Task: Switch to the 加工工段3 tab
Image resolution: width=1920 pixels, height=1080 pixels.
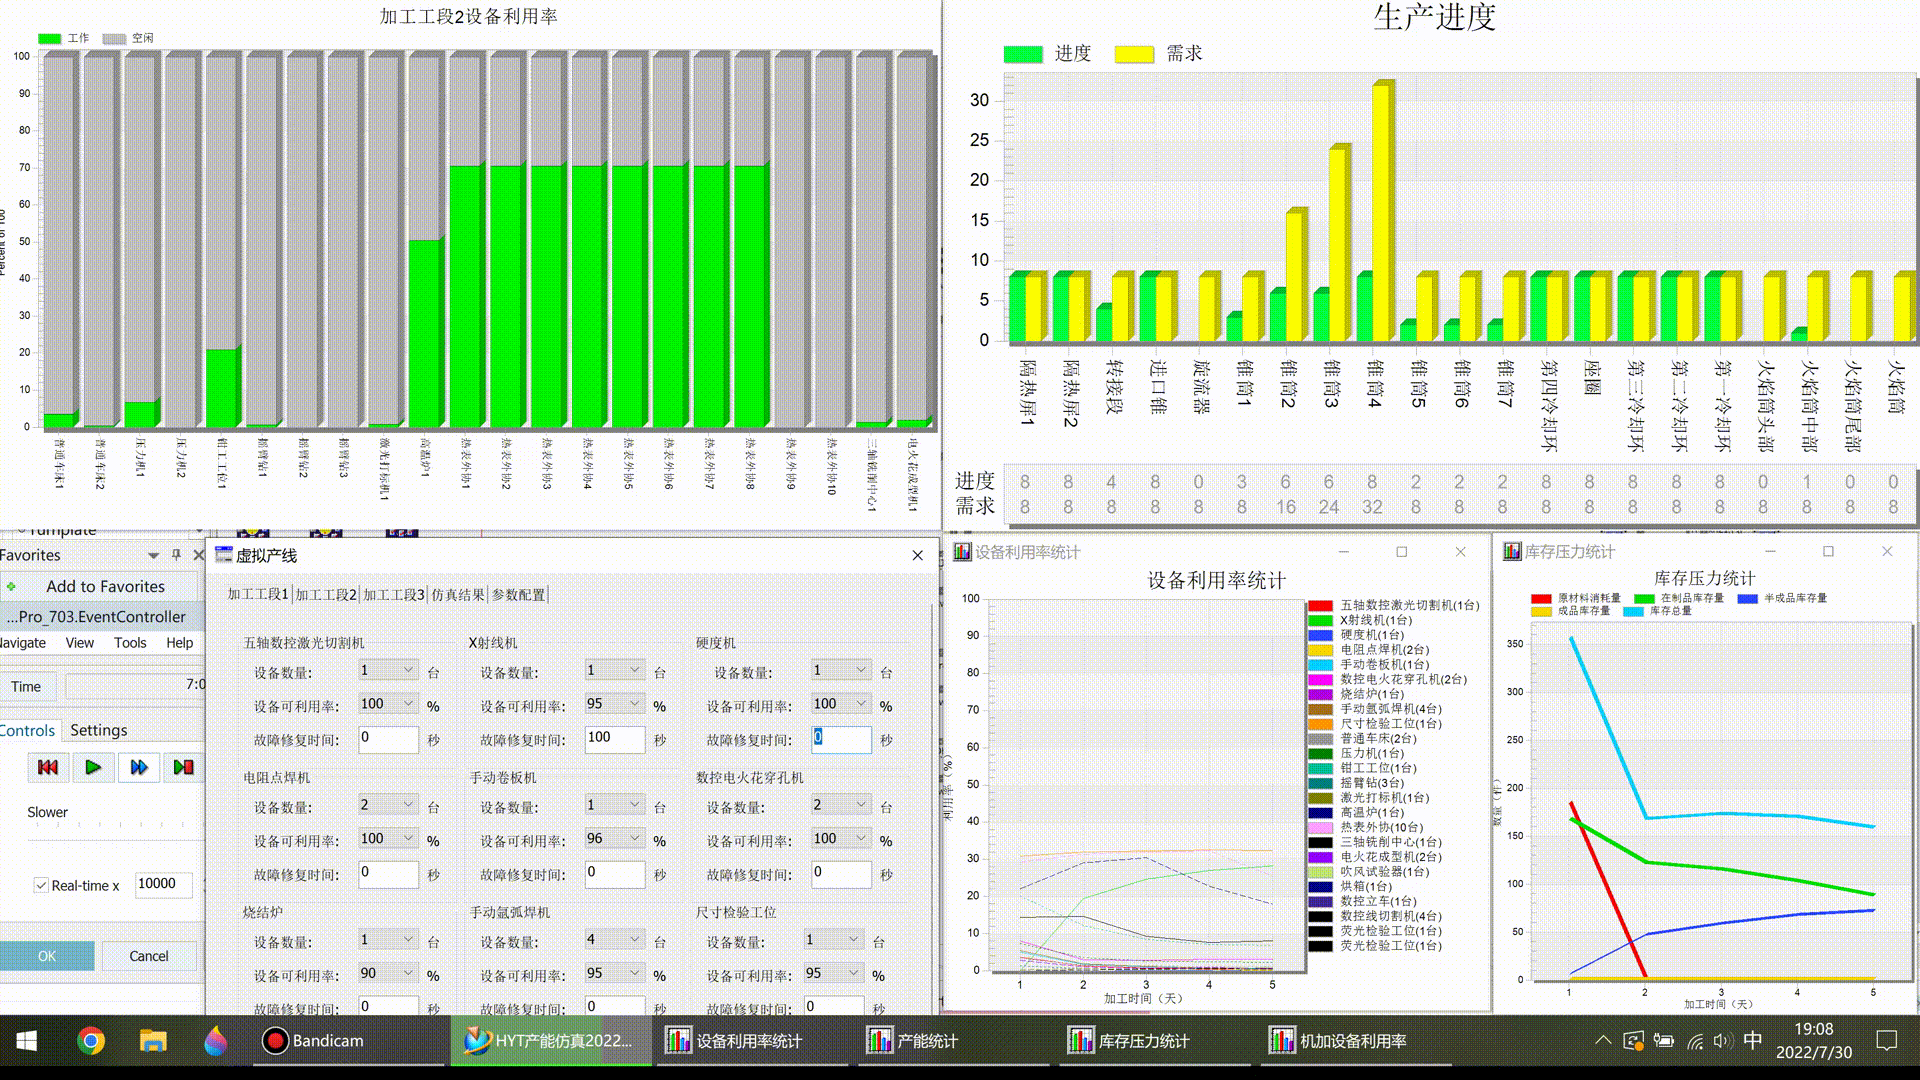Action: coord(393,594)
